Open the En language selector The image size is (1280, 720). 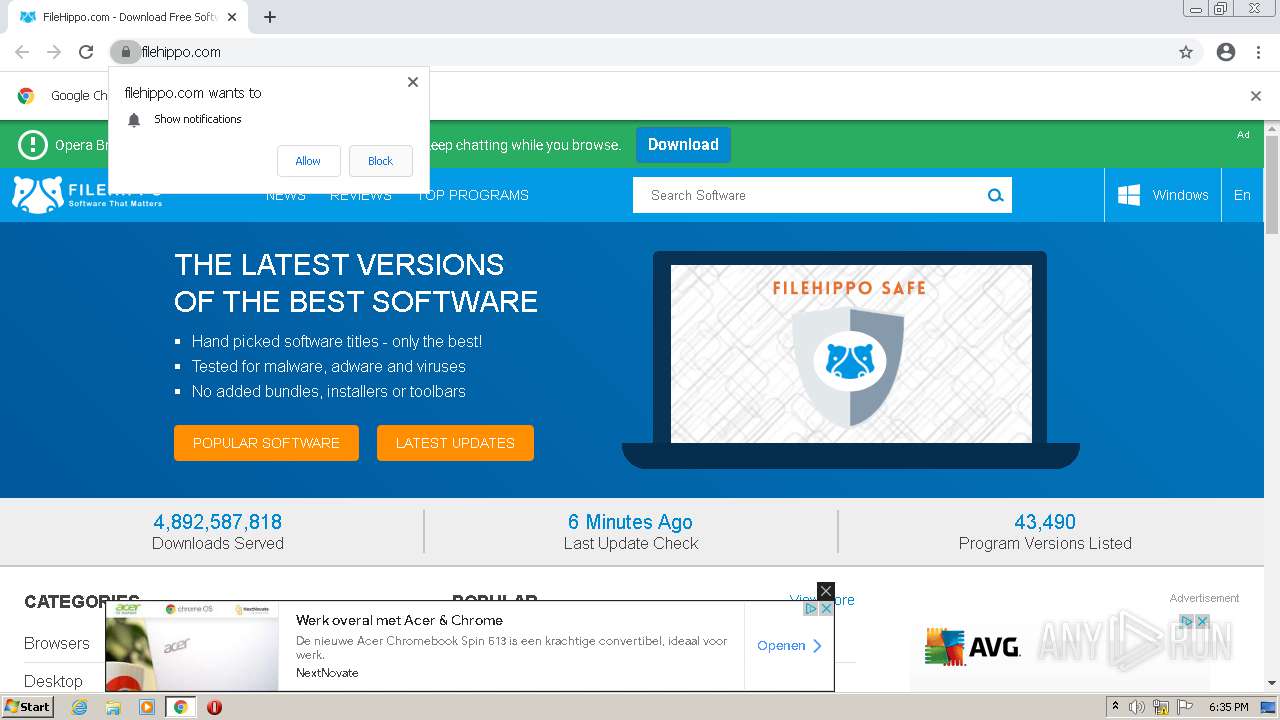click(1242, 195)
